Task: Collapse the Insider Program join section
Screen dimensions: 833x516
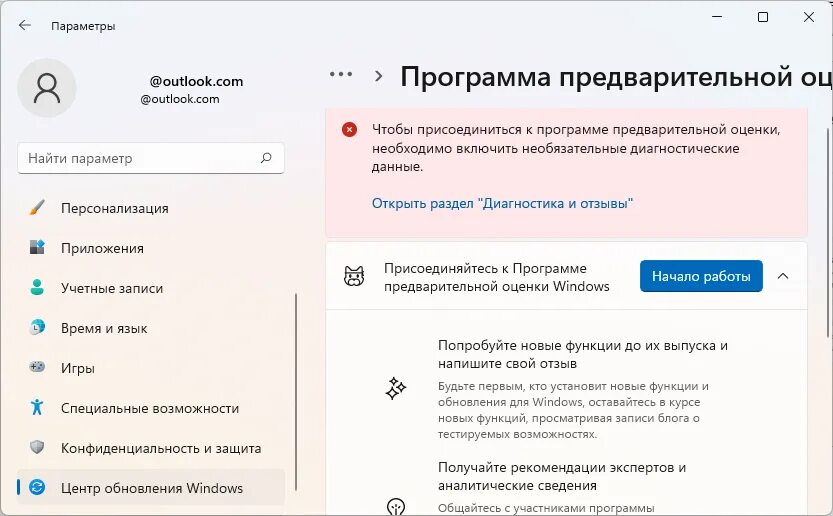Action: [x=783, y=276]
